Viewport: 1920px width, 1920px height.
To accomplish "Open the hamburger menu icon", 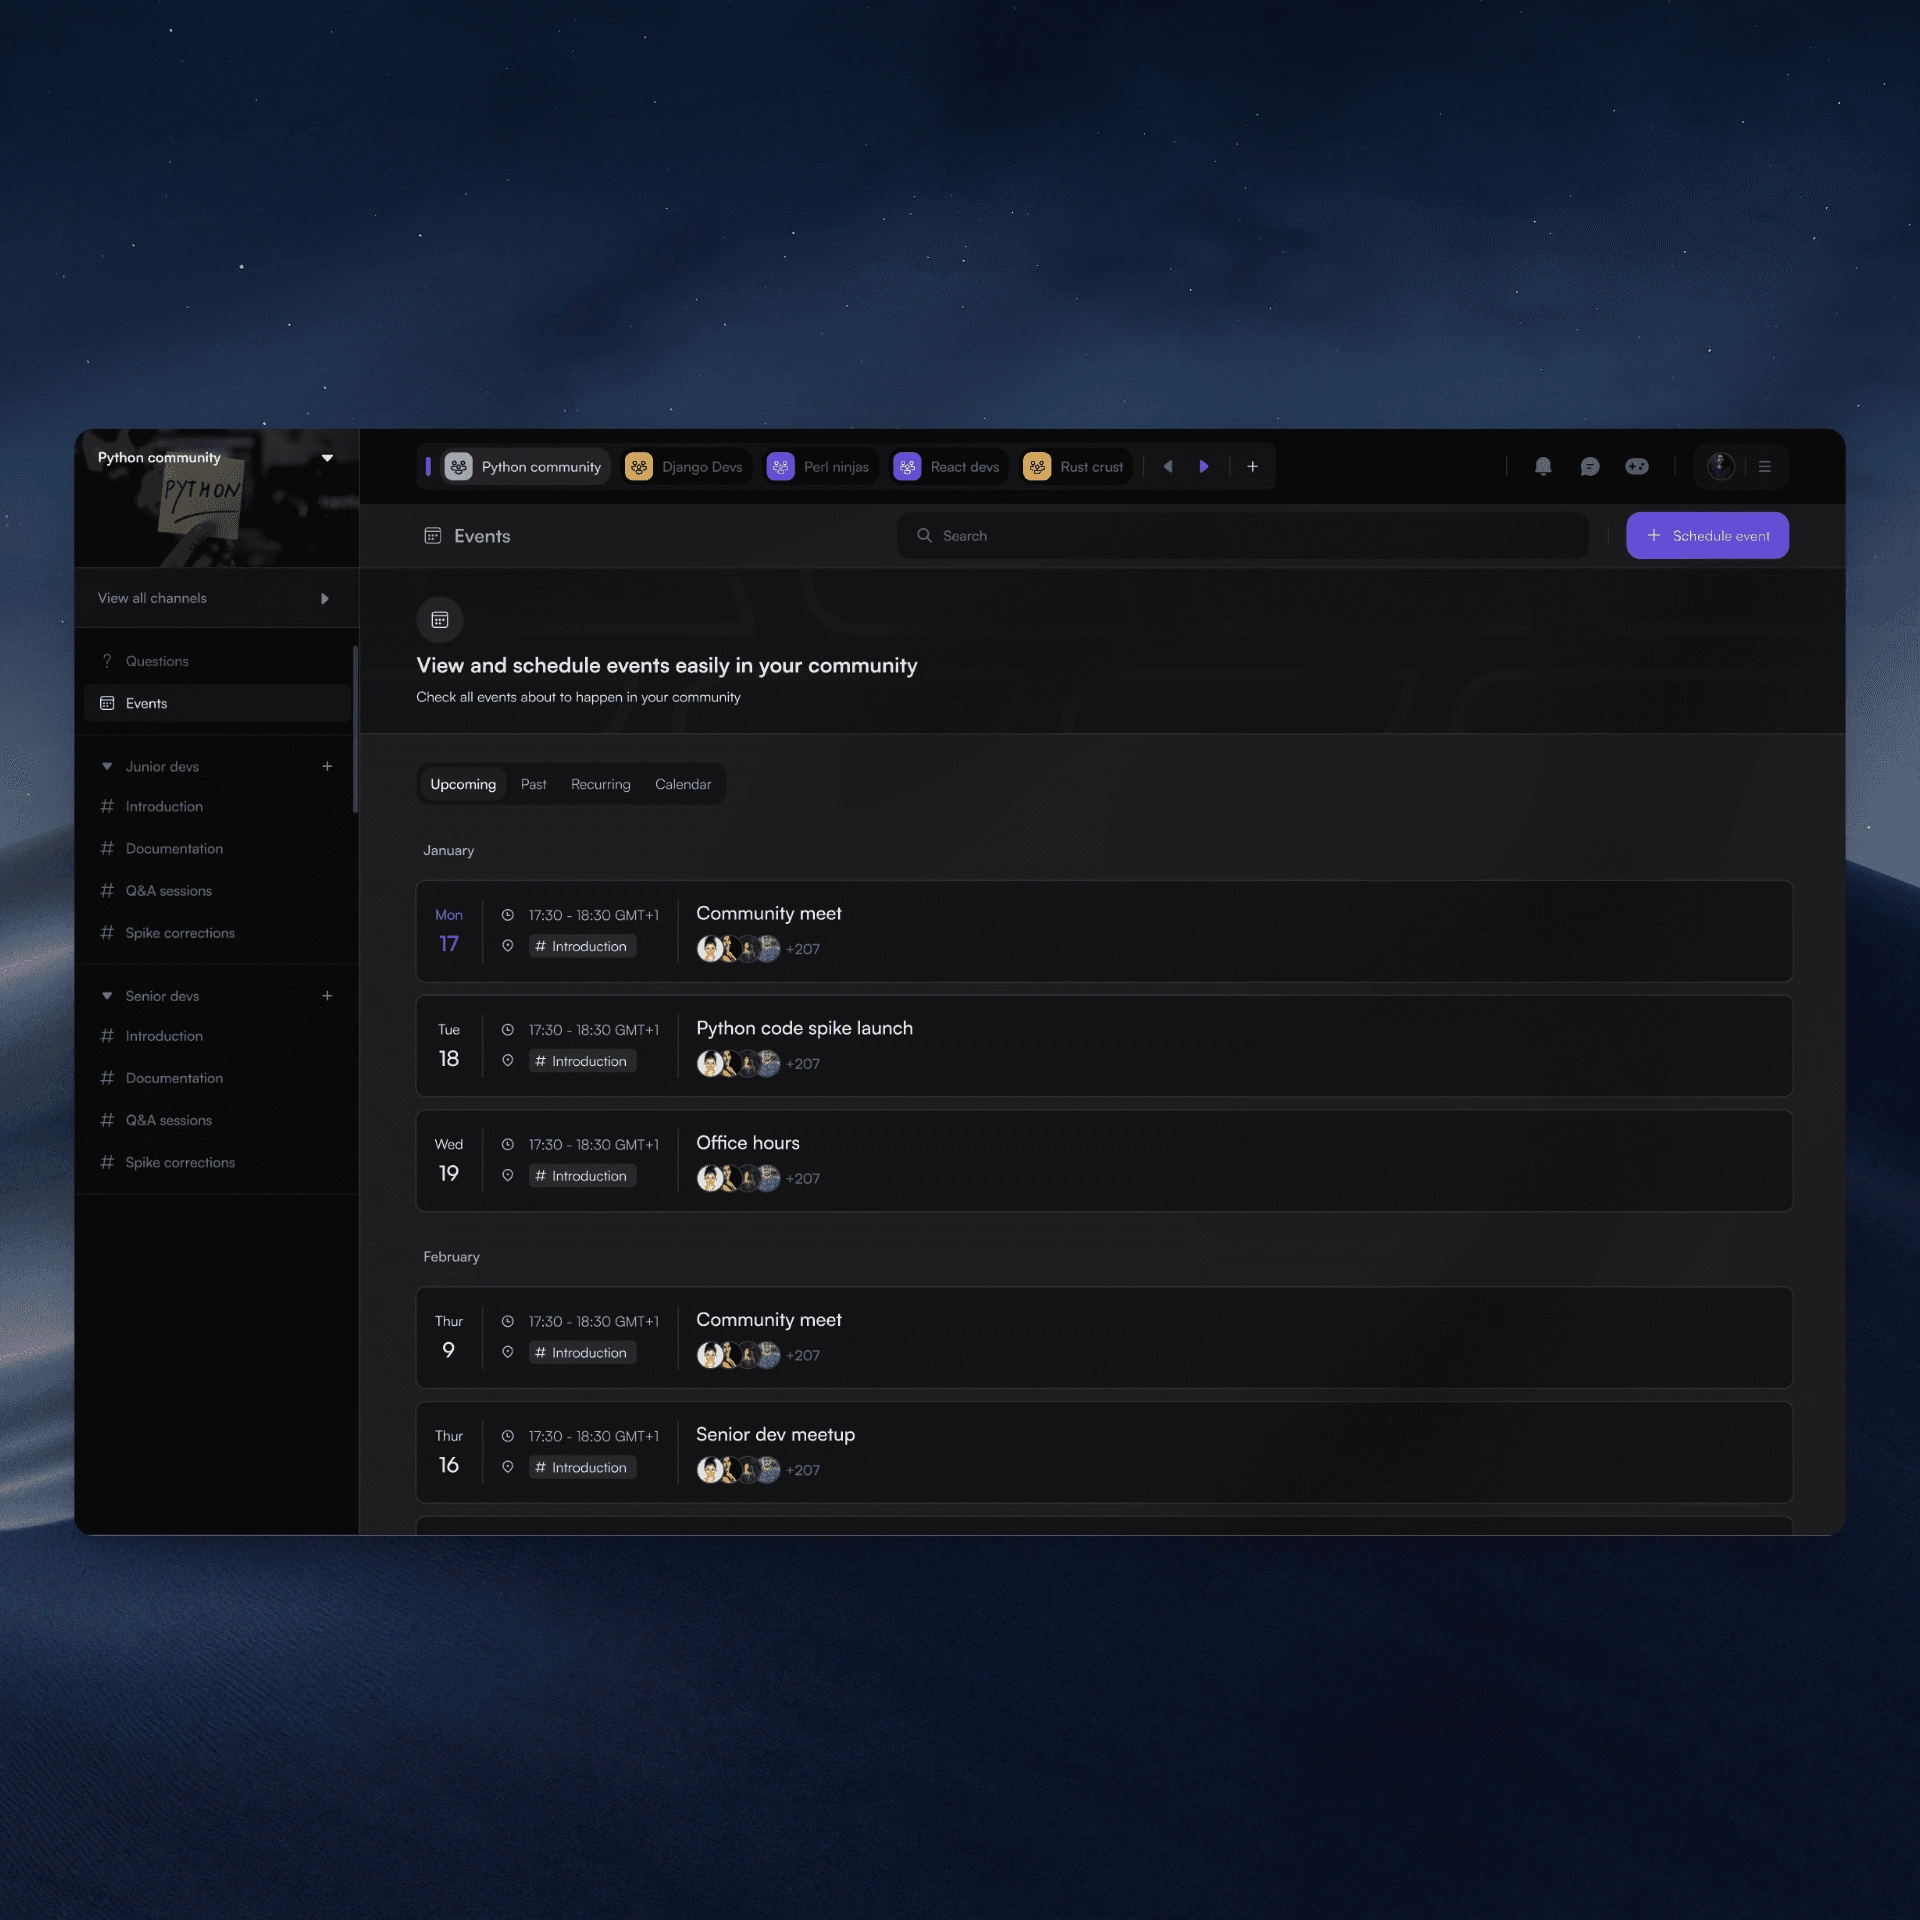I will click(x=1764, y=467).
